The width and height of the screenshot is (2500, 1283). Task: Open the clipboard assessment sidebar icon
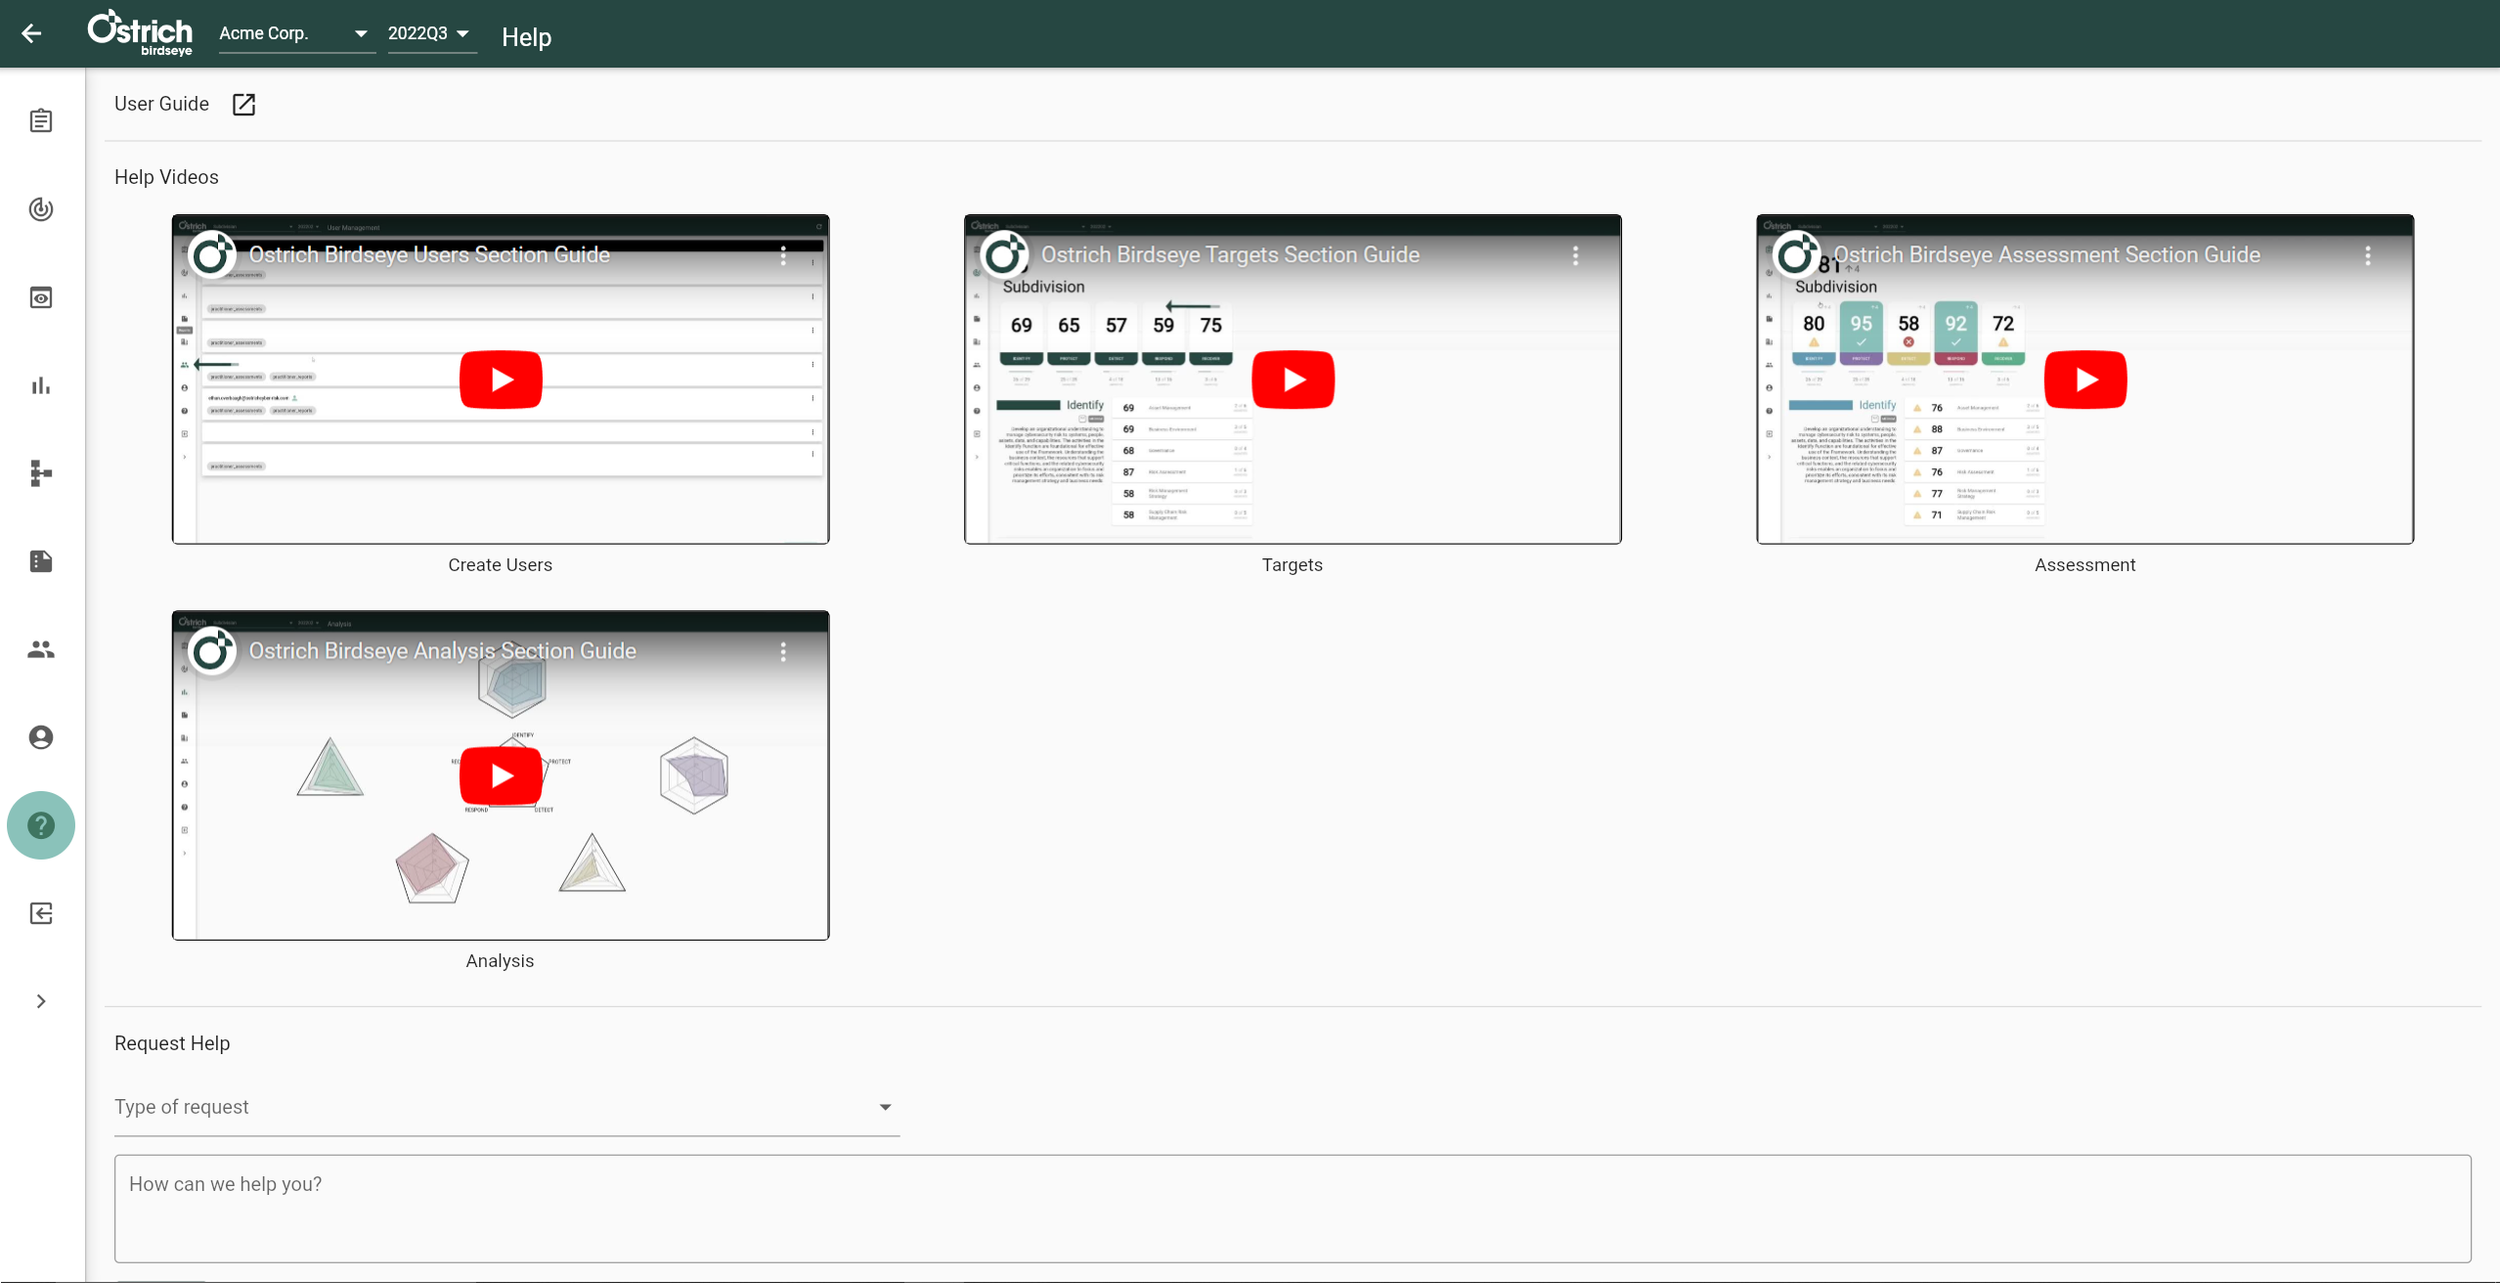point(41,121)
